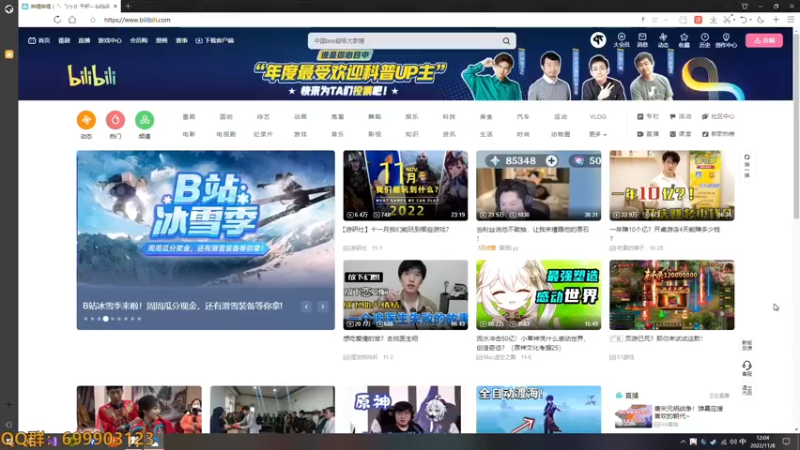Open 赛事 in the top navigation
This screenshot has height=450, width=800.
182,40
